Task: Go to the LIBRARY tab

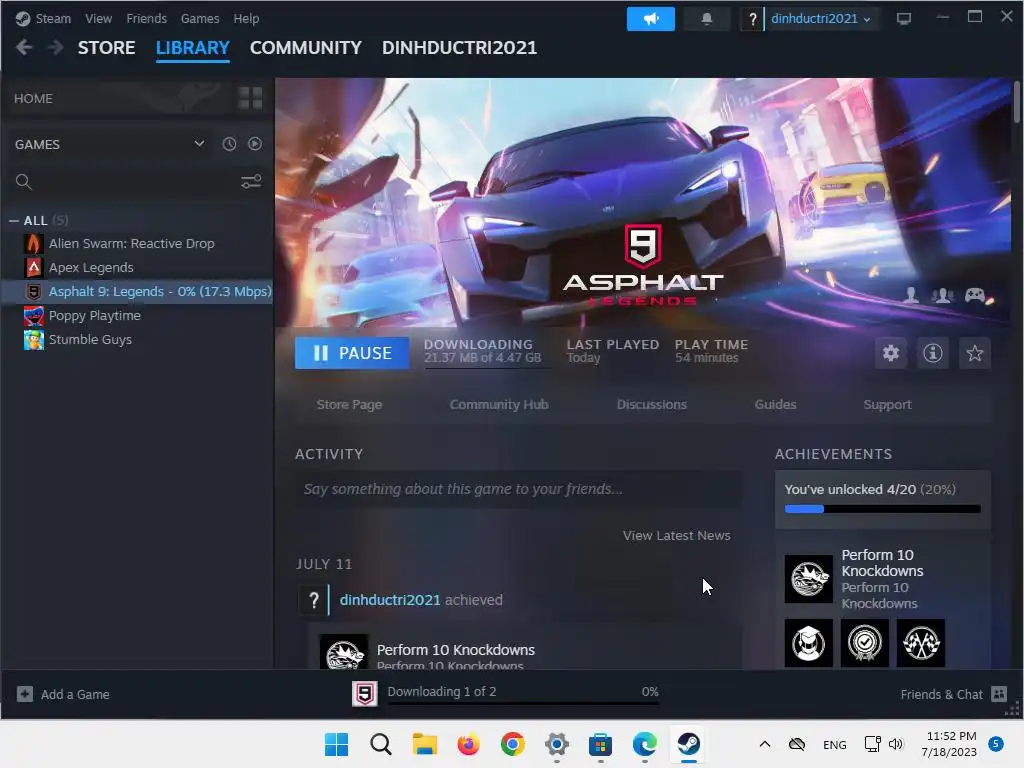Action: [193, 48]
